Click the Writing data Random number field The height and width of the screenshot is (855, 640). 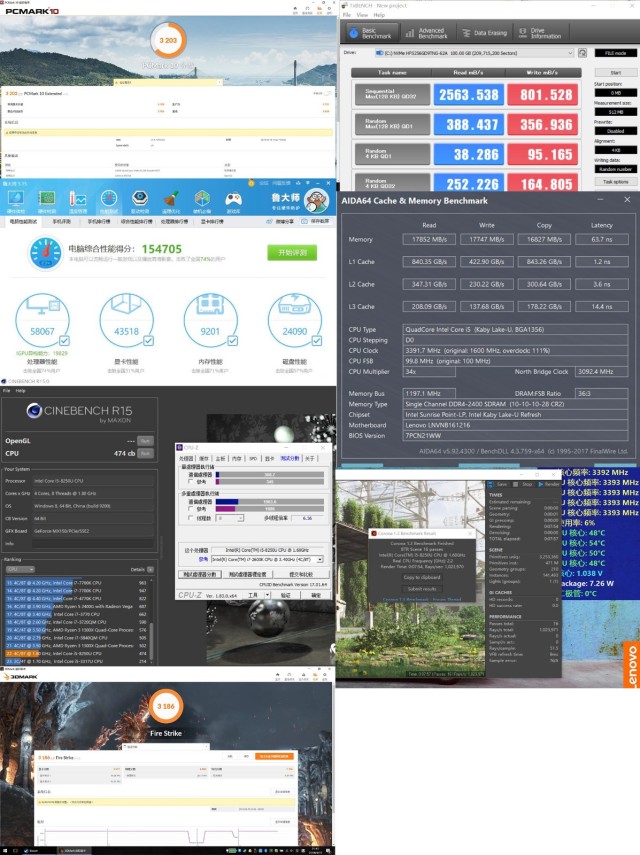coord(615,169)
